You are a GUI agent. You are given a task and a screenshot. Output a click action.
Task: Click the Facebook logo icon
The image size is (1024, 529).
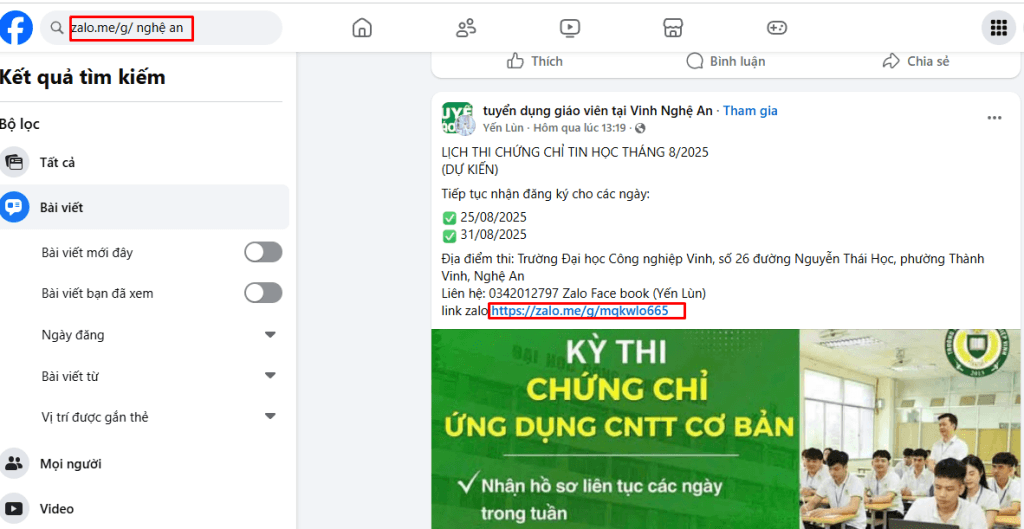click(17, 28)
